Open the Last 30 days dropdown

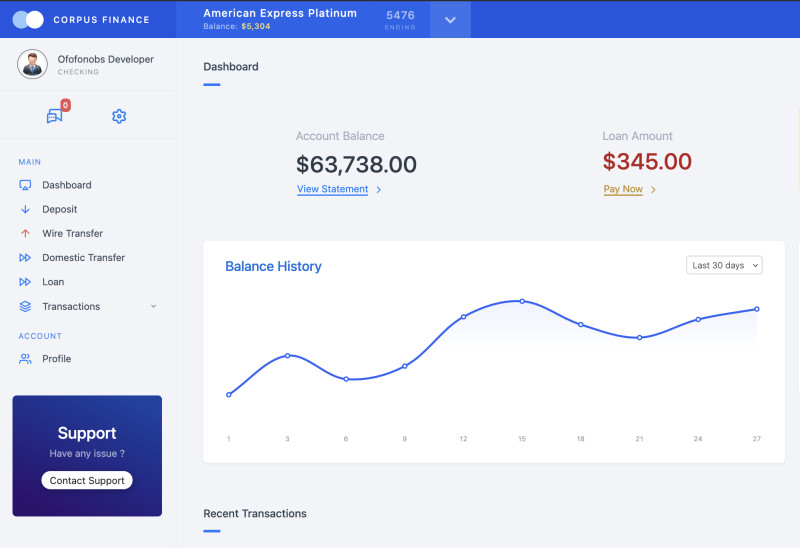724,265
